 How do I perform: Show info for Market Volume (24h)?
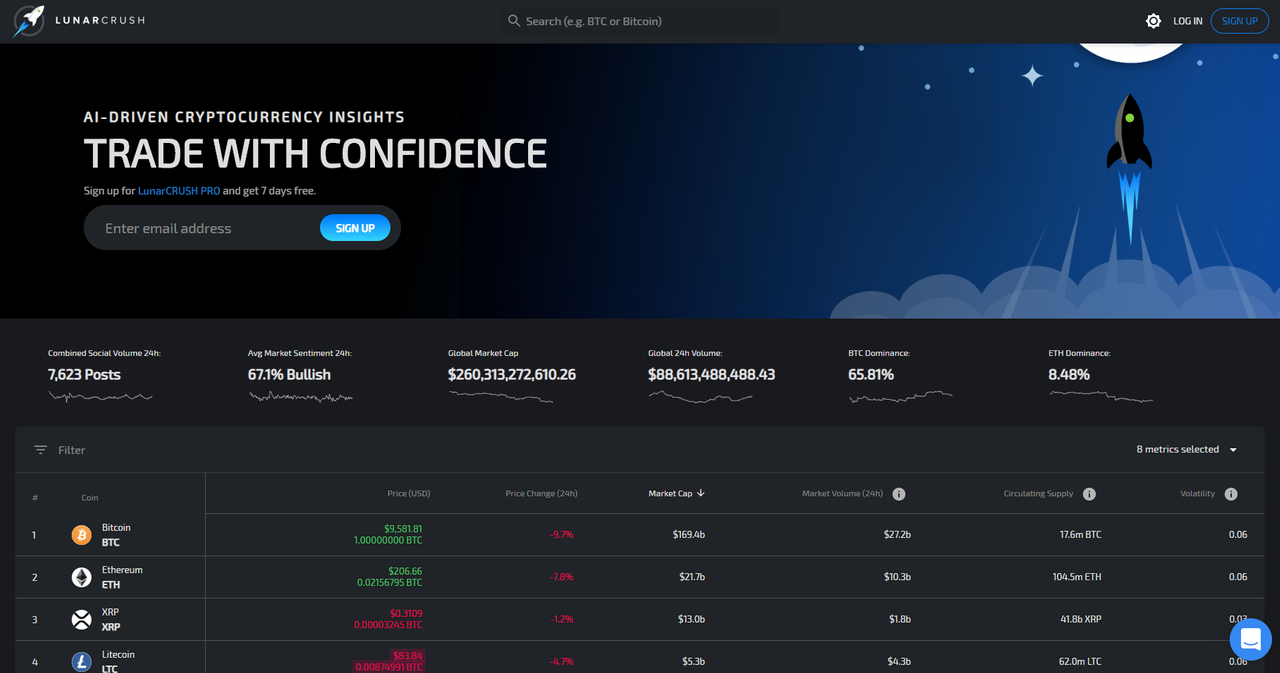tap(899, 494)
